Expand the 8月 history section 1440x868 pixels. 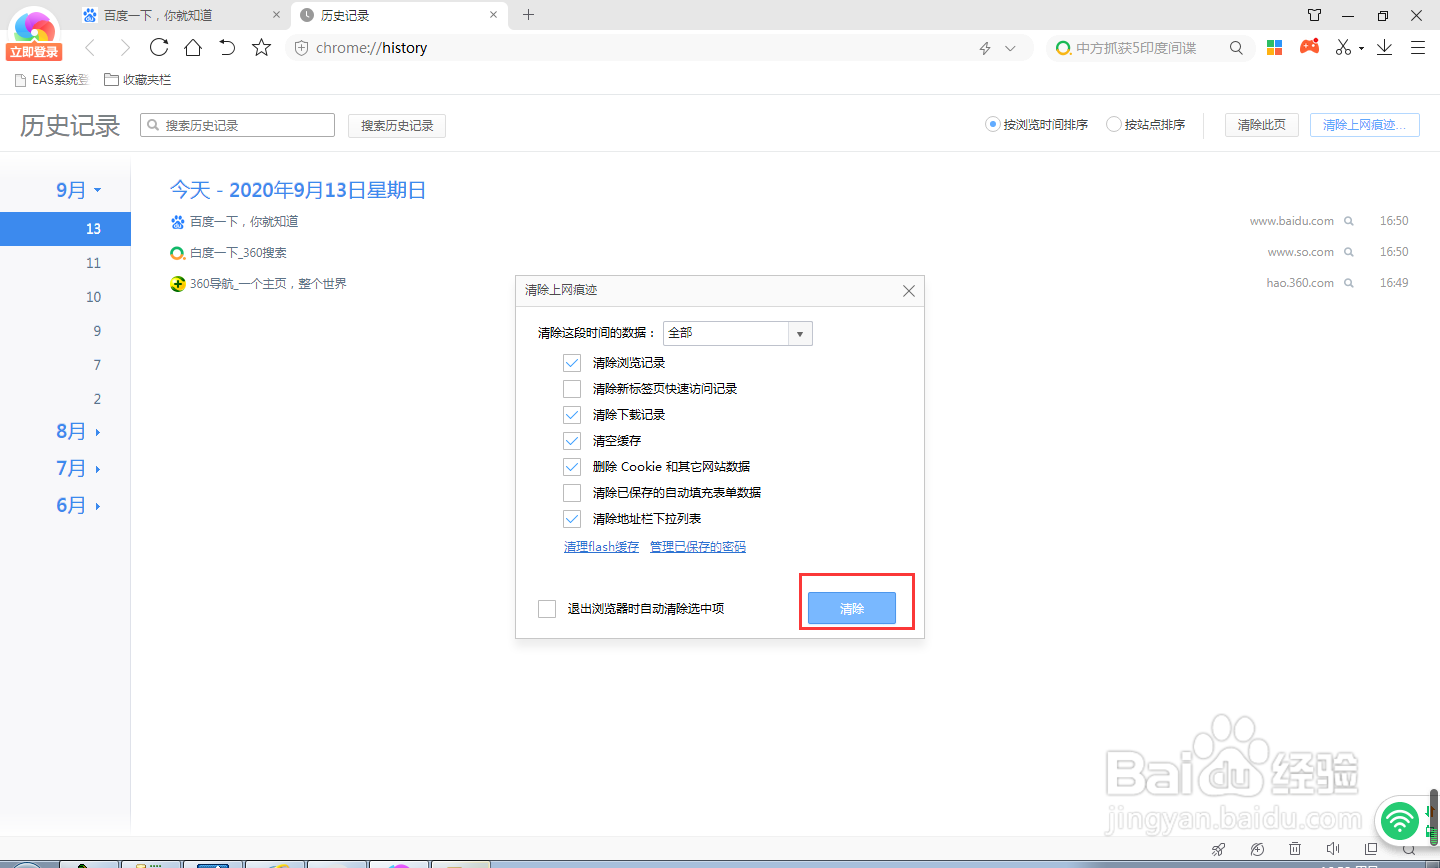tap(71, 431)
